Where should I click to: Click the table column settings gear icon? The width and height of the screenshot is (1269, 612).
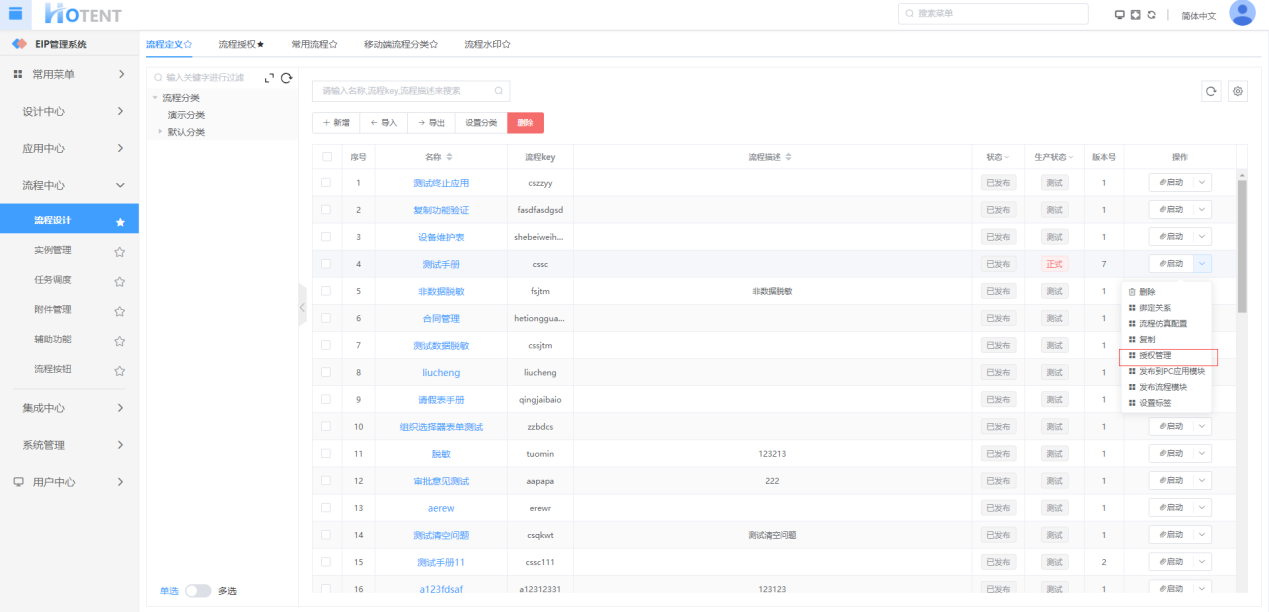(x=1238, y=91)
